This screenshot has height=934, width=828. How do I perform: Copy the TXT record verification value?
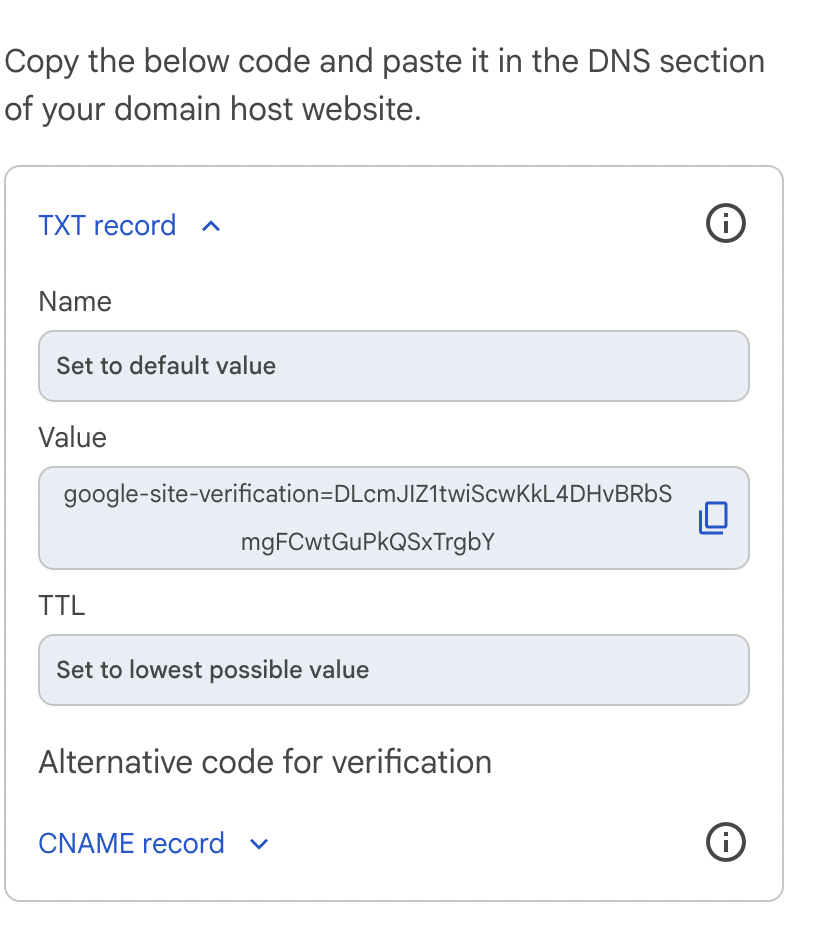coord(713,517)
